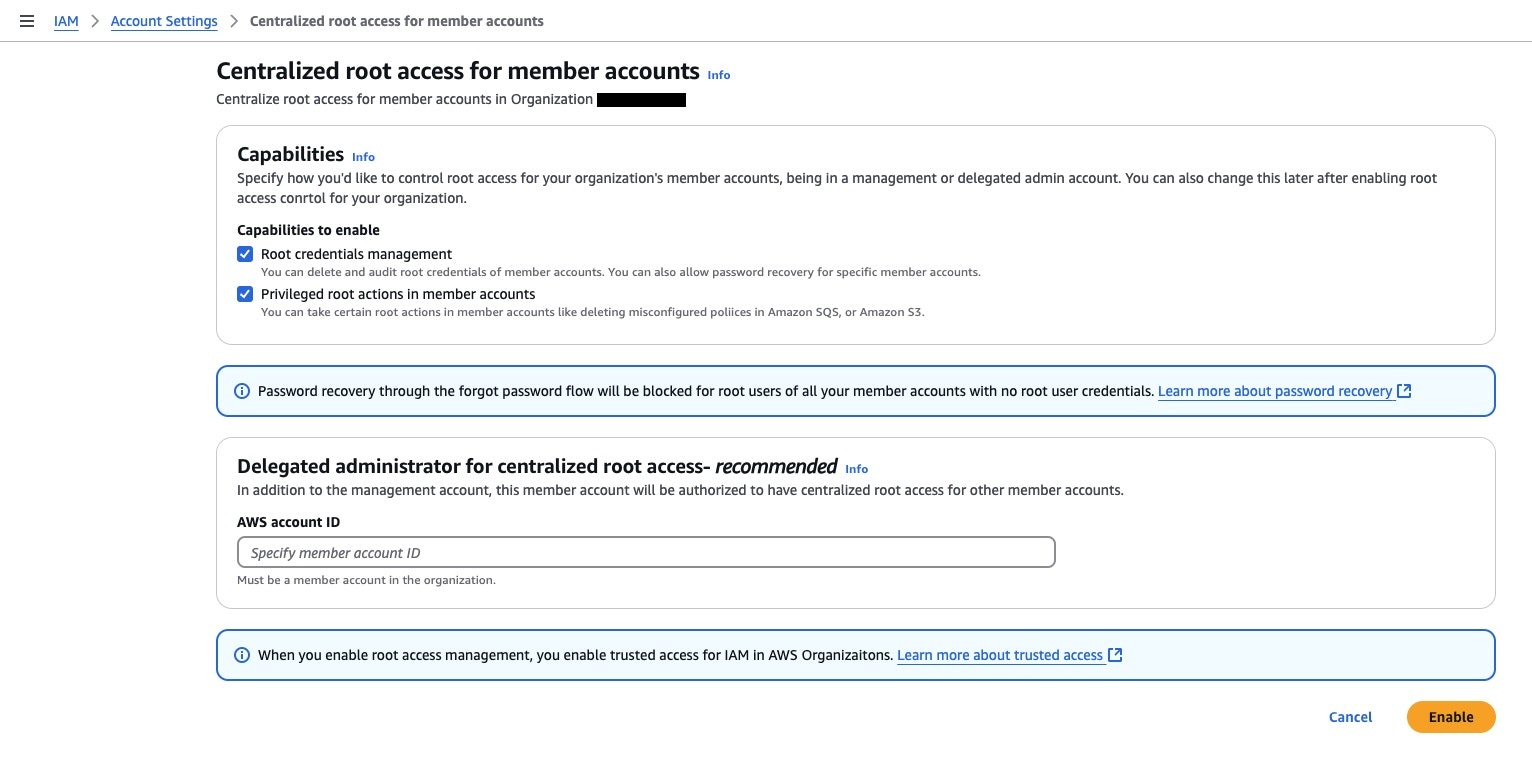Open Learn more about trusted access
Screen dimensions: 1532x768
[1000, 655]
